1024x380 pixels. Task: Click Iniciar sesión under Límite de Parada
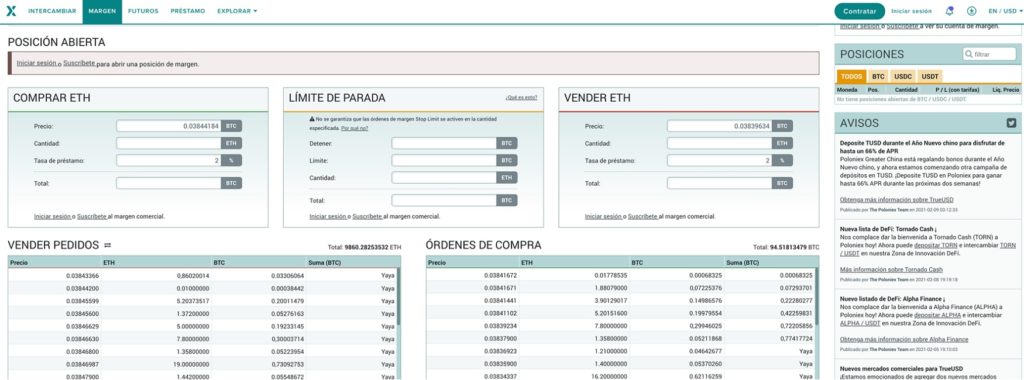[328, 216]
